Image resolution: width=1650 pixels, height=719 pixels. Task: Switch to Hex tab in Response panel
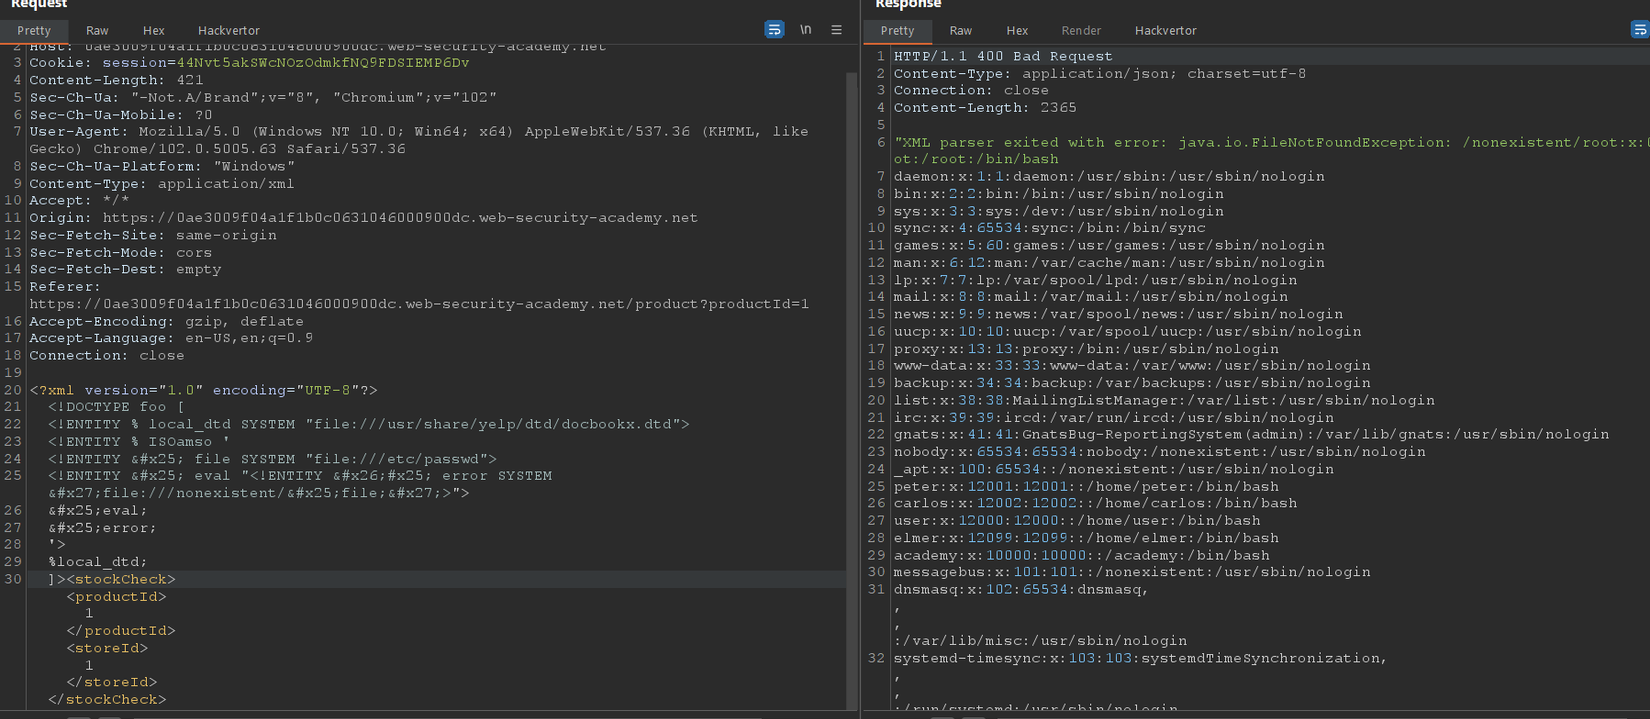pyautogui.click(x=1017, y=31)
